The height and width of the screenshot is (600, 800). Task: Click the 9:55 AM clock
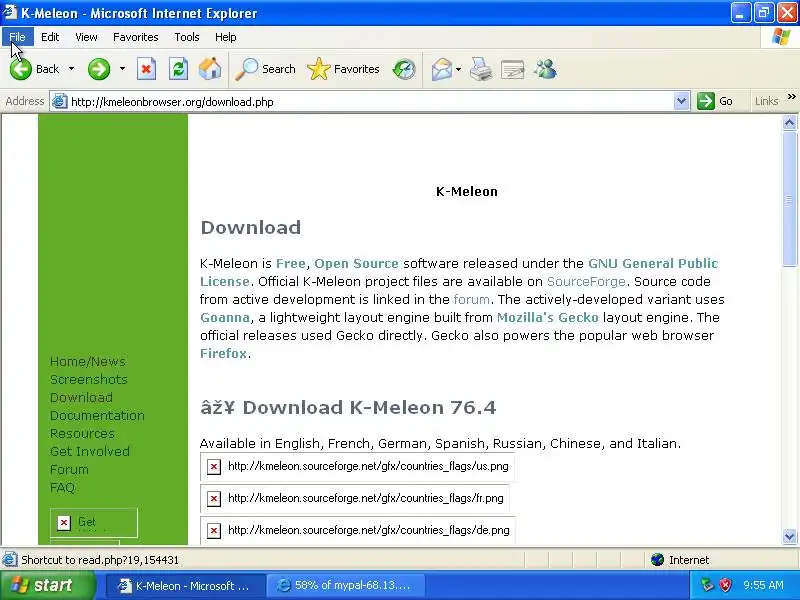763,585
